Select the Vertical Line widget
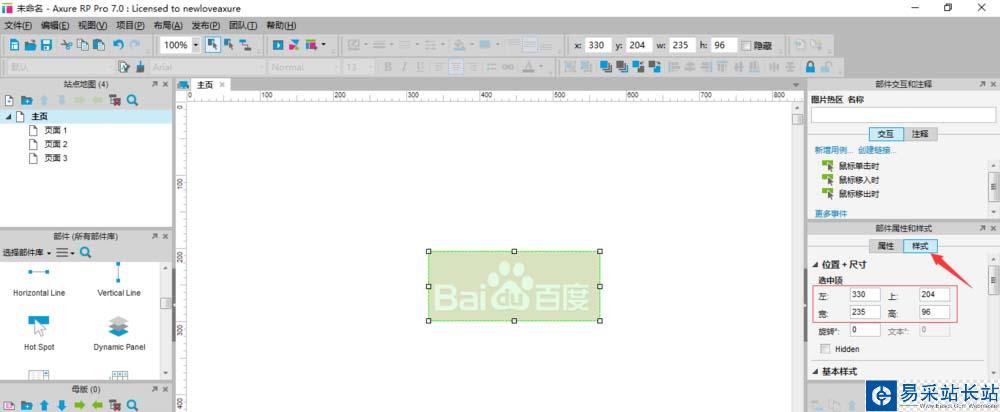The width and height of the screenshot is (1000, 412). tap(119, 279)
